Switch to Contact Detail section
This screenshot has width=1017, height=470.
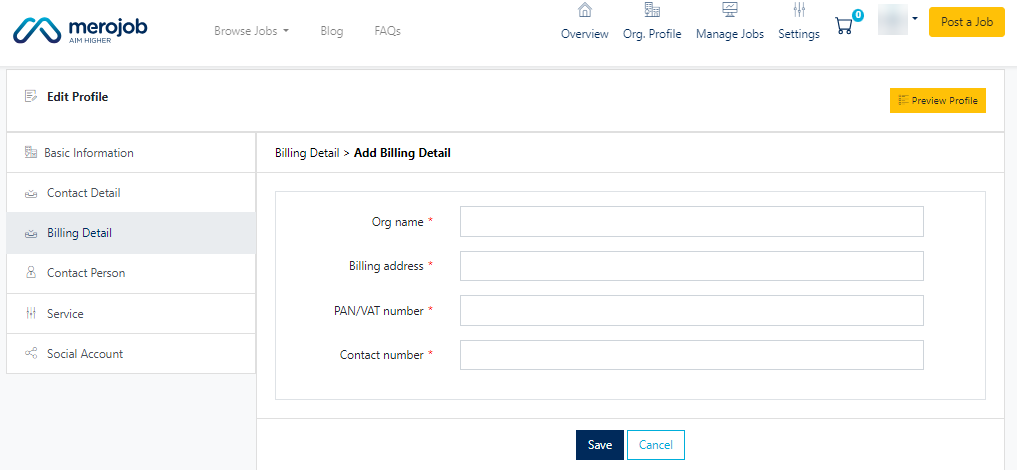click(84, 193)
